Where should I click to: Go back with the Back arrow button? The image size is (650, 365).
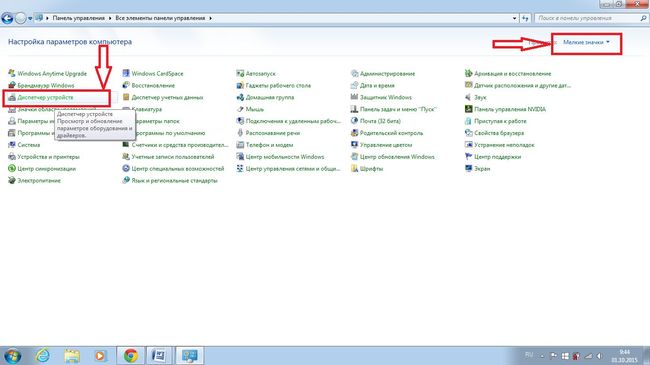pos(7,18)
